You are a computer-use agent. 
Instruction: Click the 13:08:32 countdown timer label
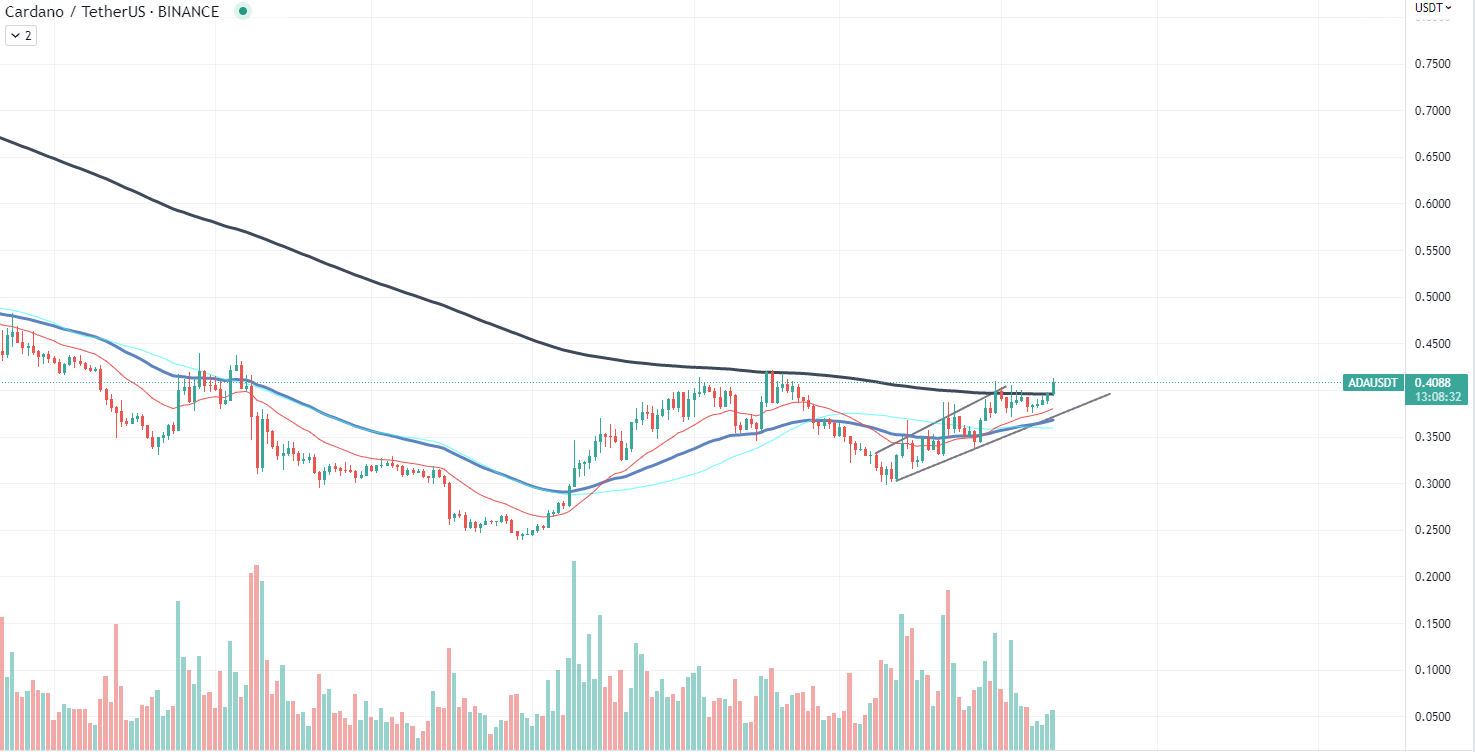[x=1439, y=397]
